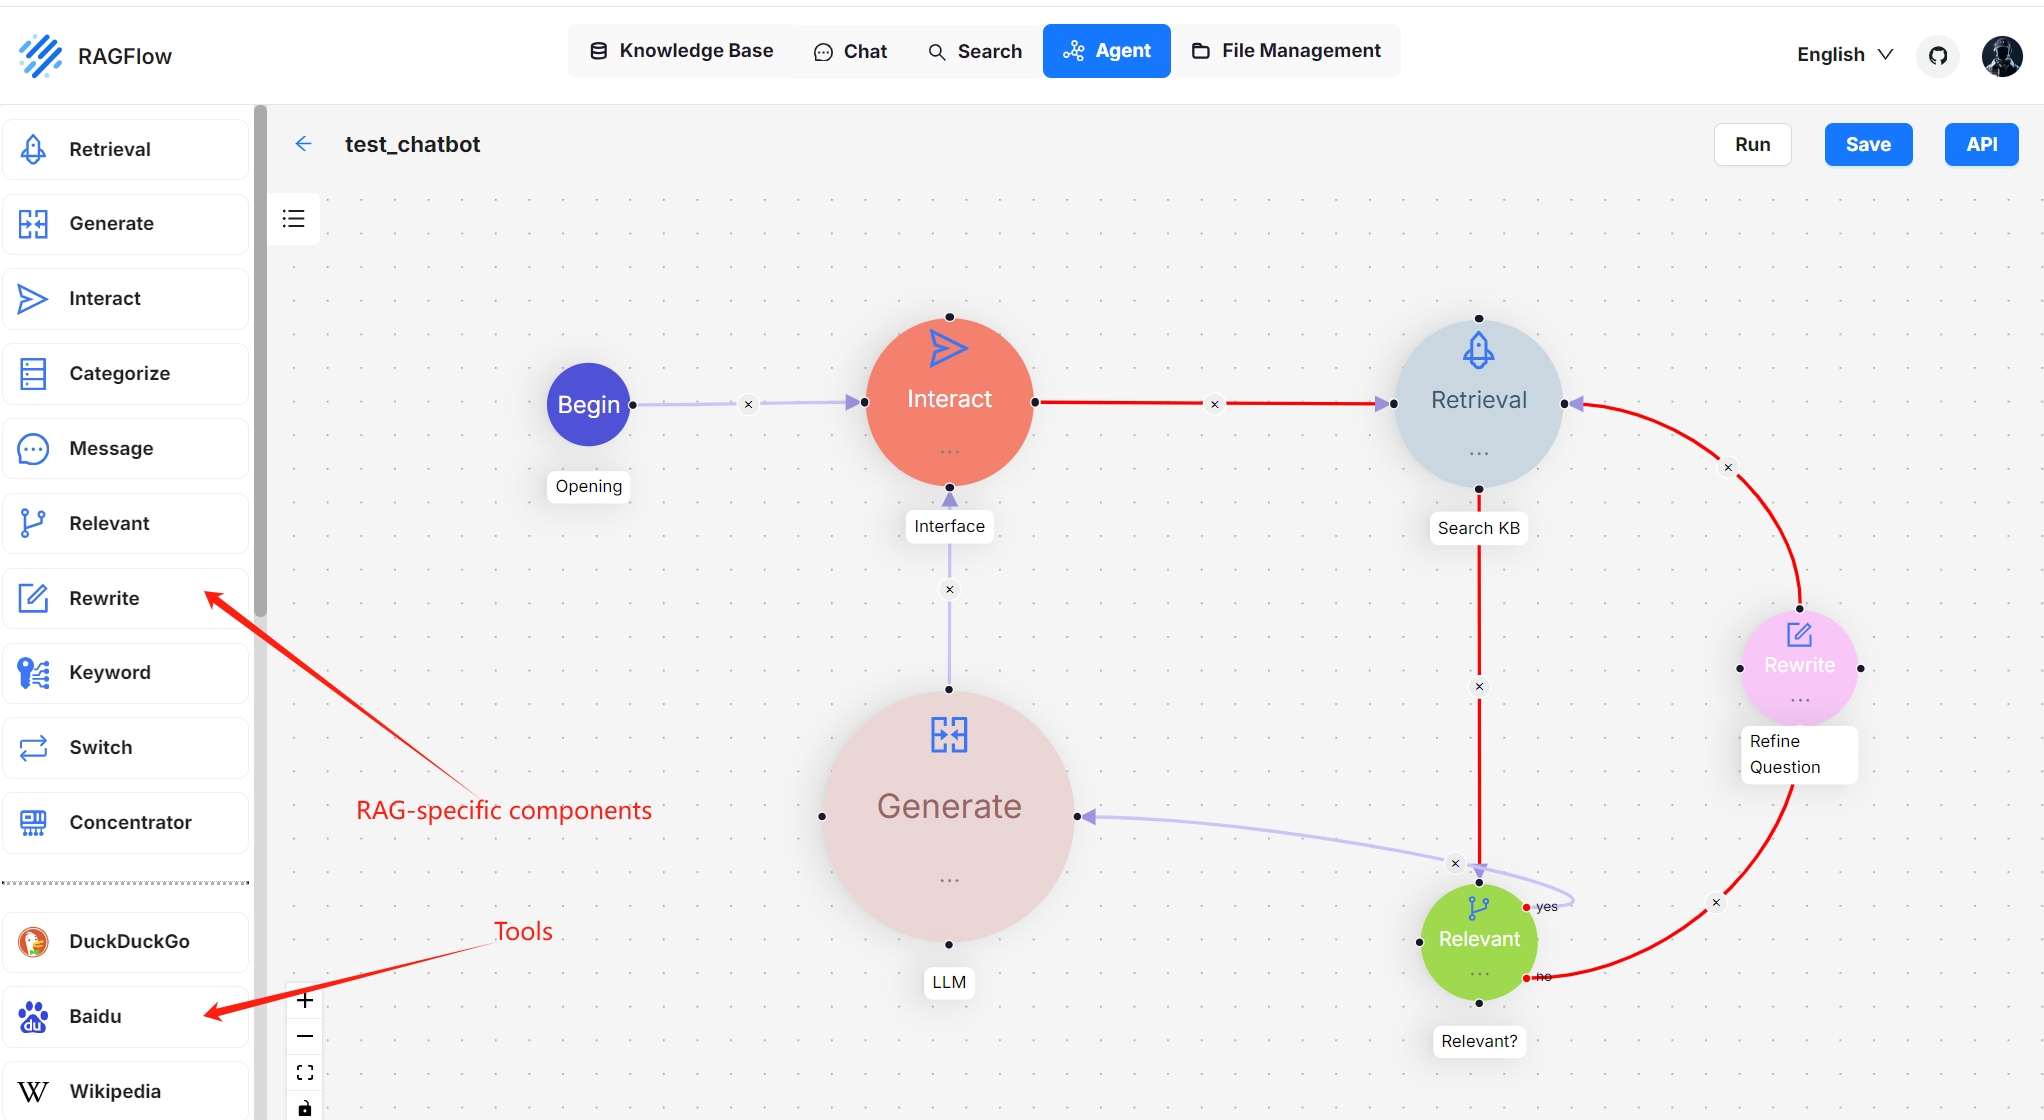Viewport: 2044px width, 1120px height.
Task: Click the LLM label under Generate
Action: (949, 982)
